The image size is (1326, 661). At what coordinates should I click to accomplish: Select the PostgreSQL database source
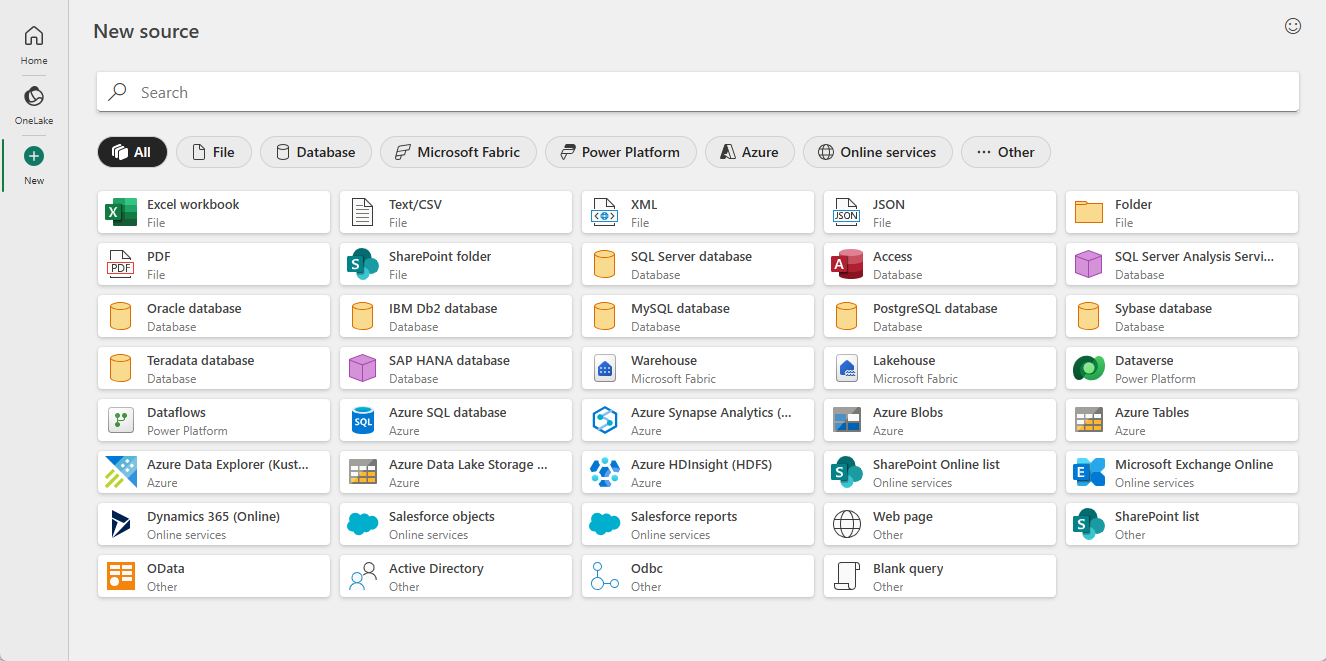coord(940,316)
